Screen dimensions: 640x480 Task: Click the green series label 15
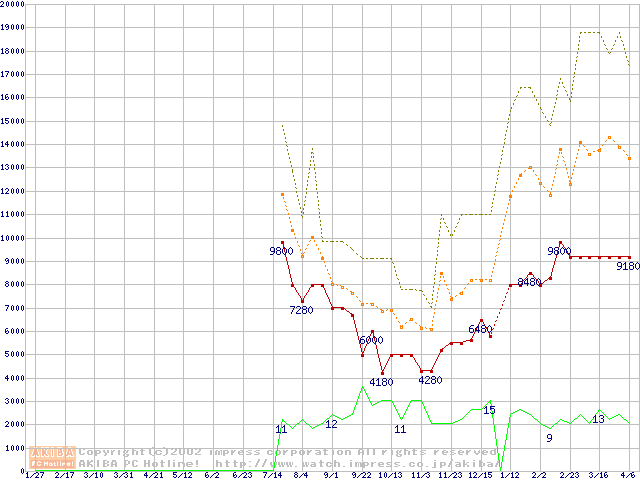point(489,410)
